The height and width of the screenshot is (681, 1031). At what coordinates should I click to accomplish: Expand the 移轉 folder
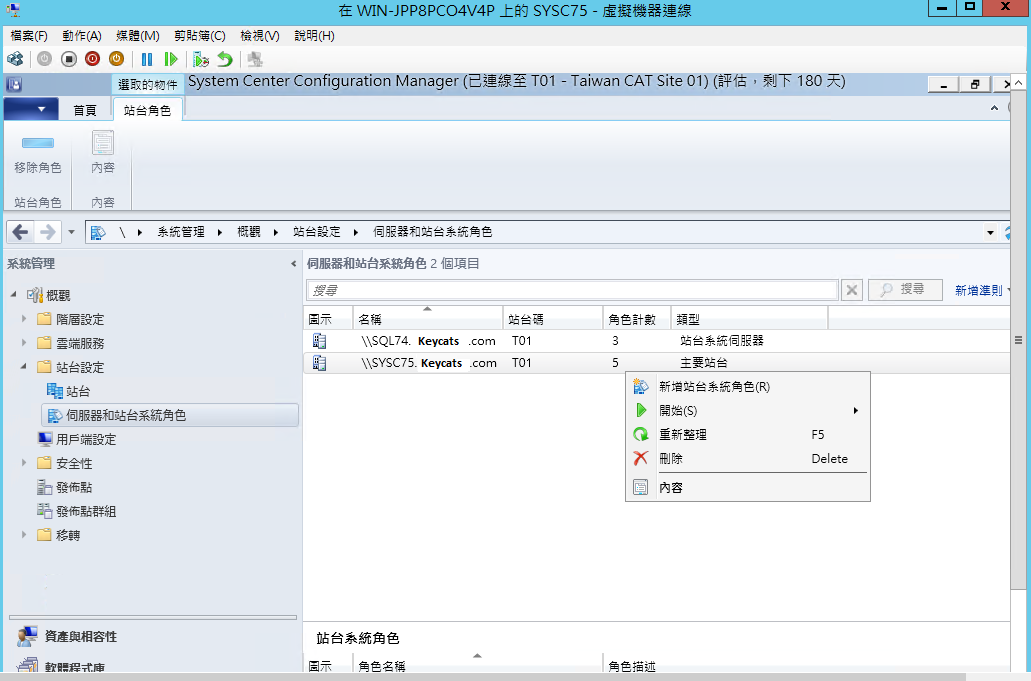pyautogui.click(x=24, y=534)
